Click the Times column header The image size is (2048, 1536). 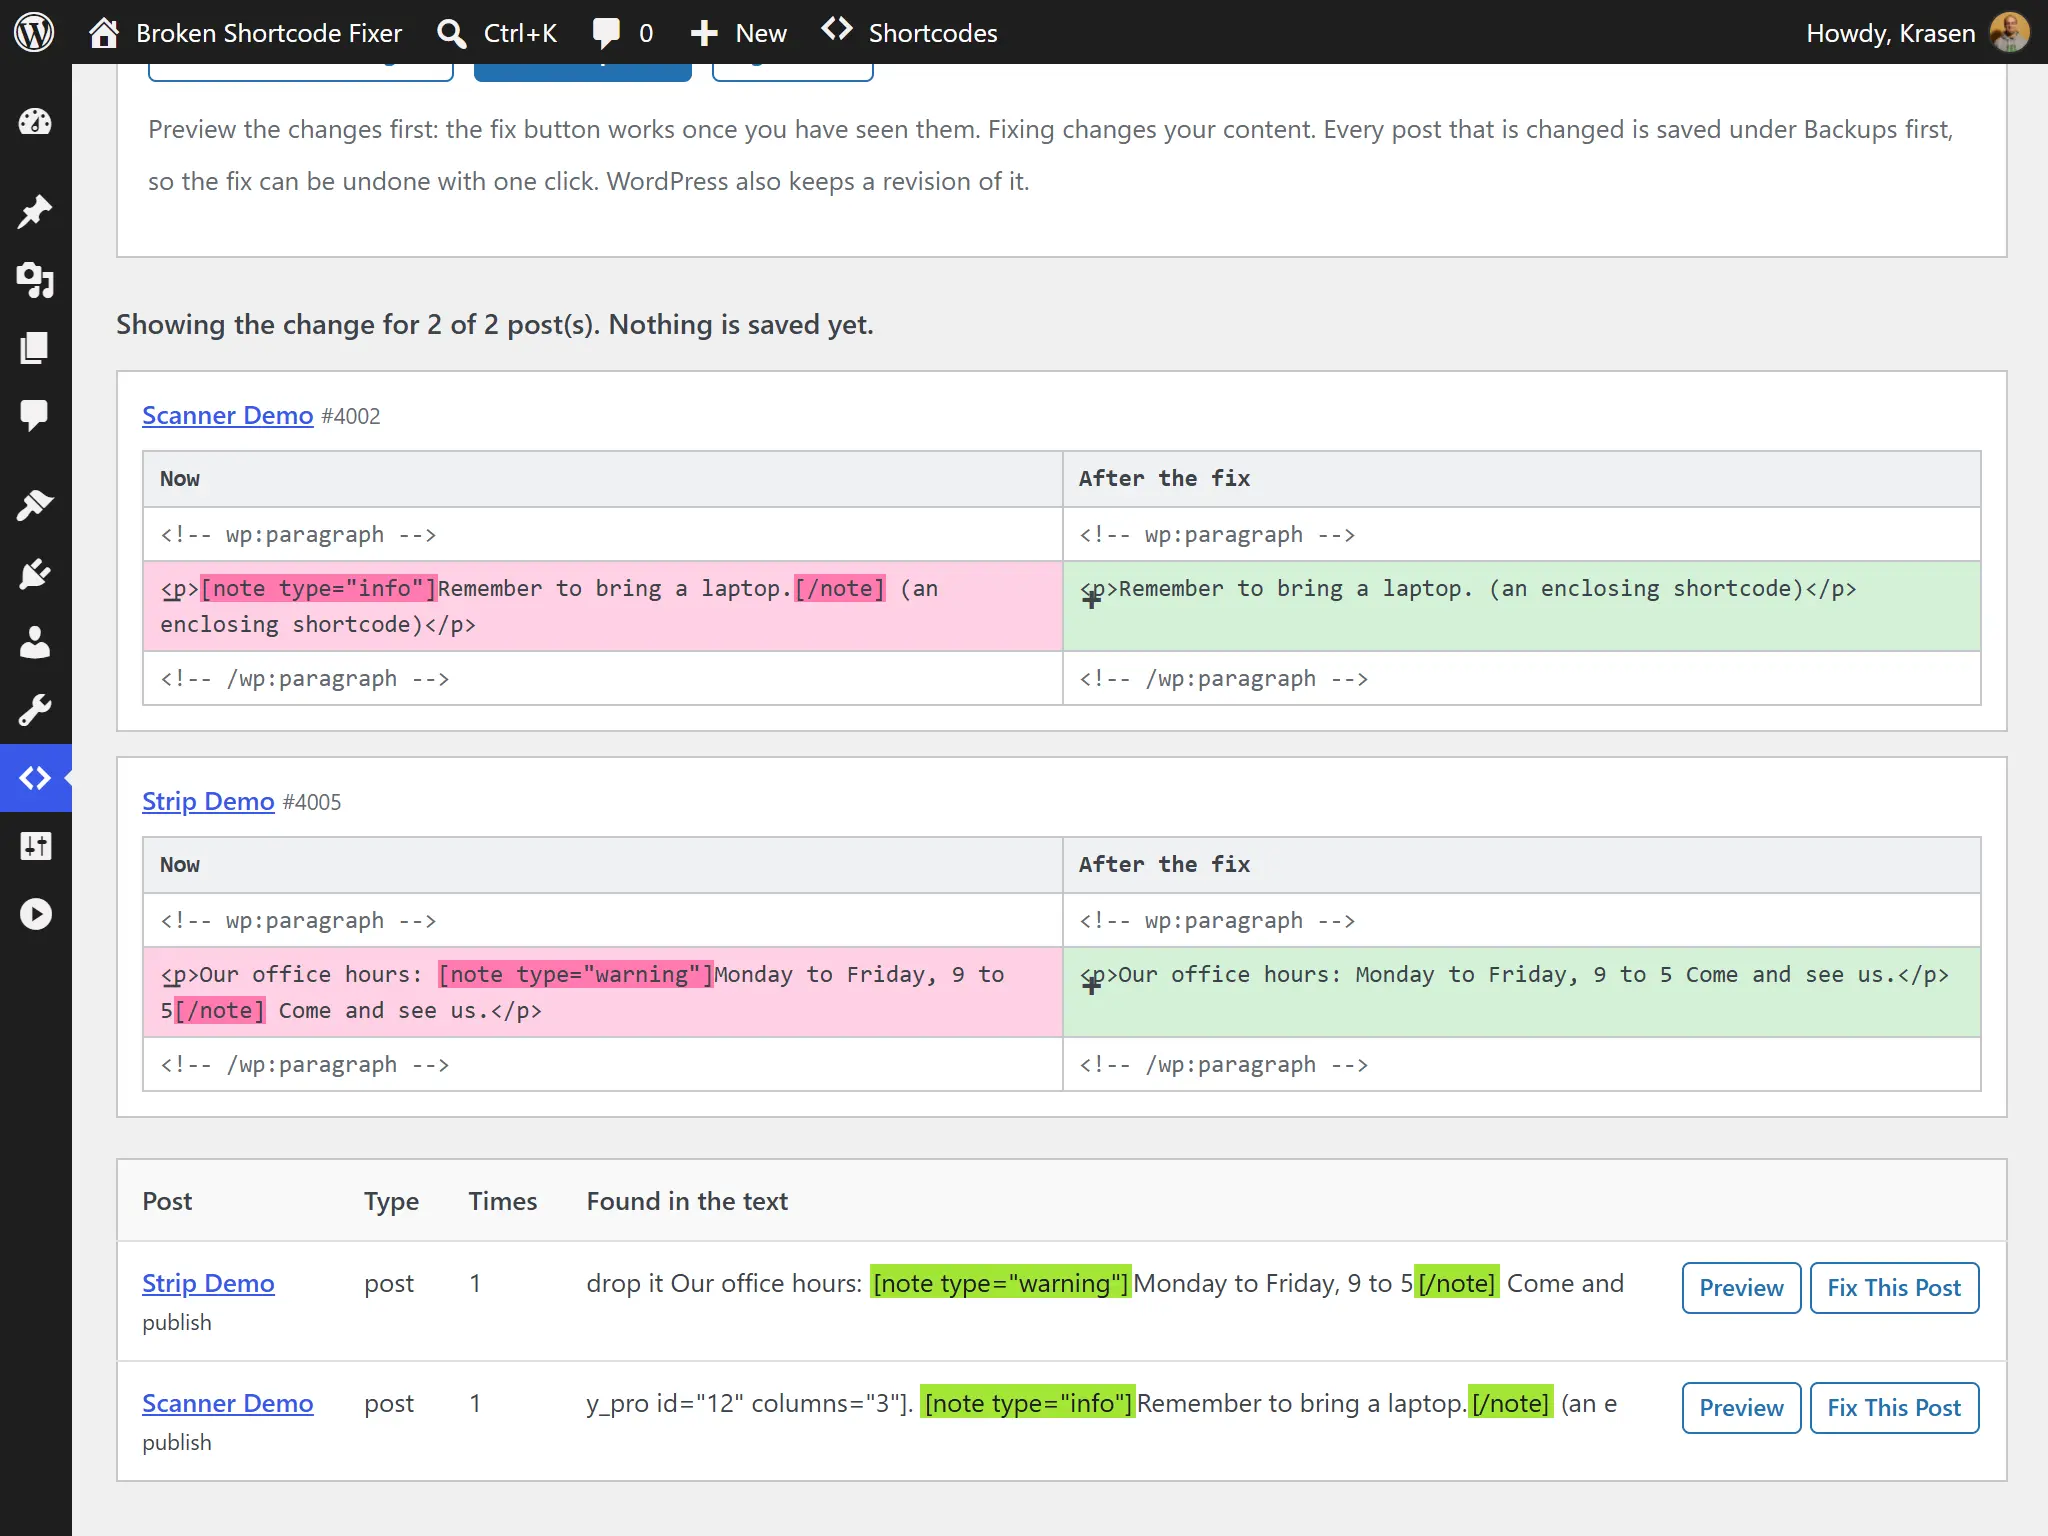tap(503, 1201)
